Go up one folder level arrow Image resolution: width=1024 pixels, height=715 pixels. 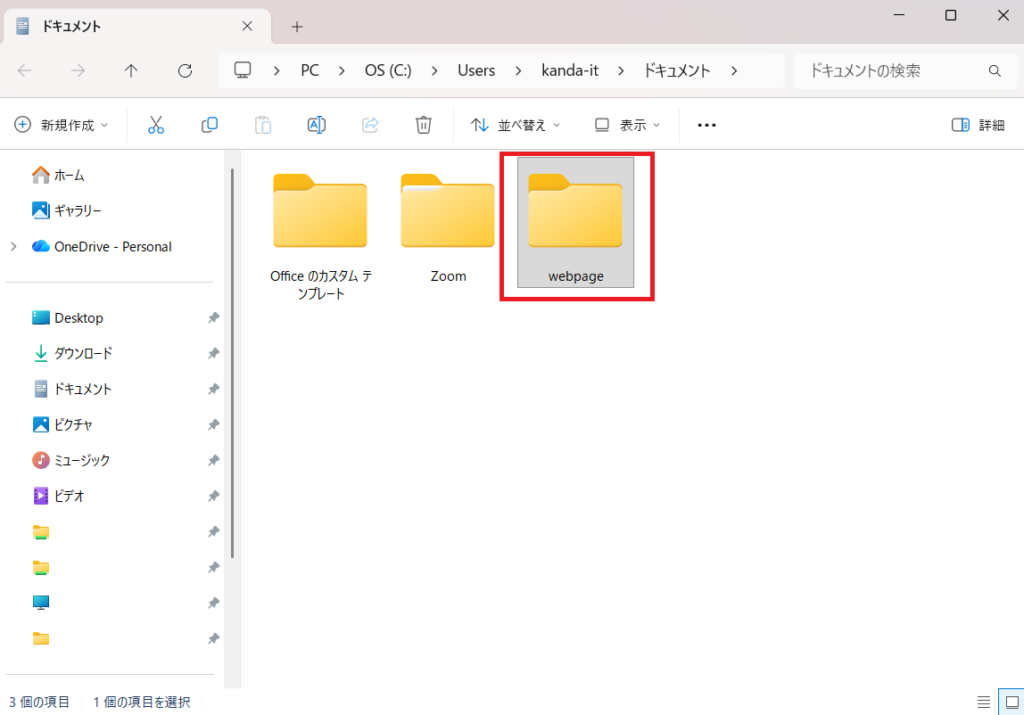(x=131, y=71)
